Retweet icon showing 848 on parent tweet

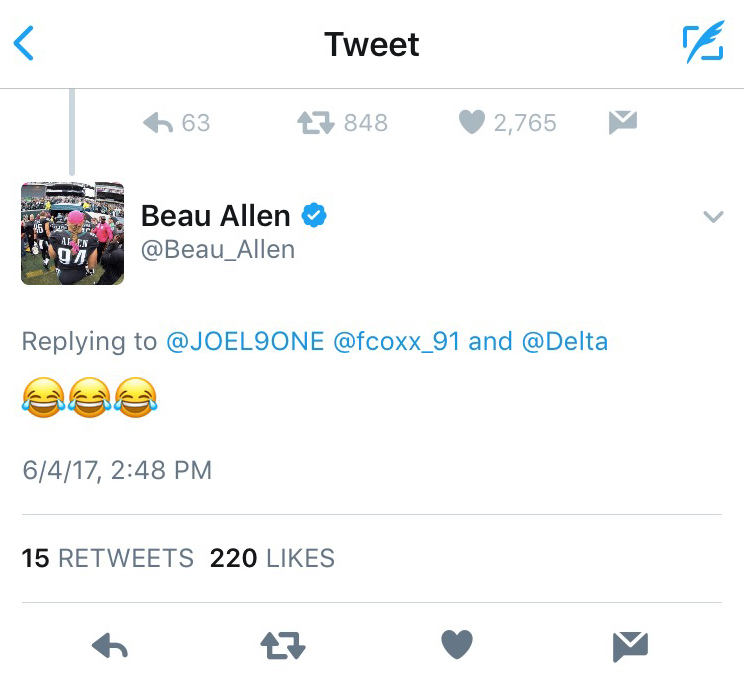[x=316, y=123]
